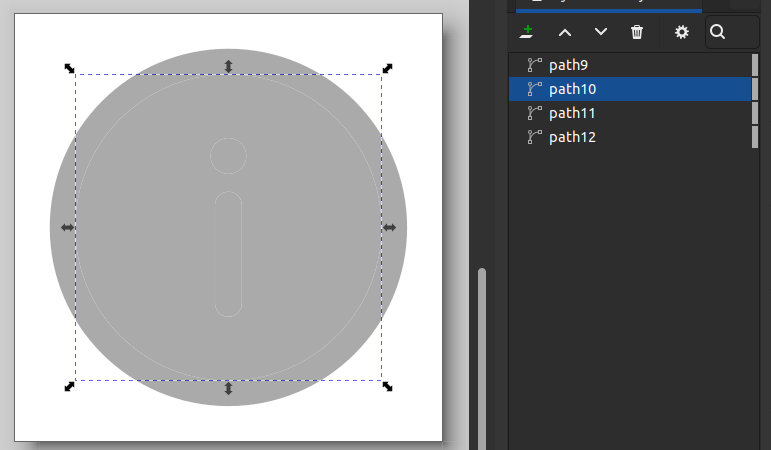Open layers panel settings gear
The image size is (771, 450).
682,32
